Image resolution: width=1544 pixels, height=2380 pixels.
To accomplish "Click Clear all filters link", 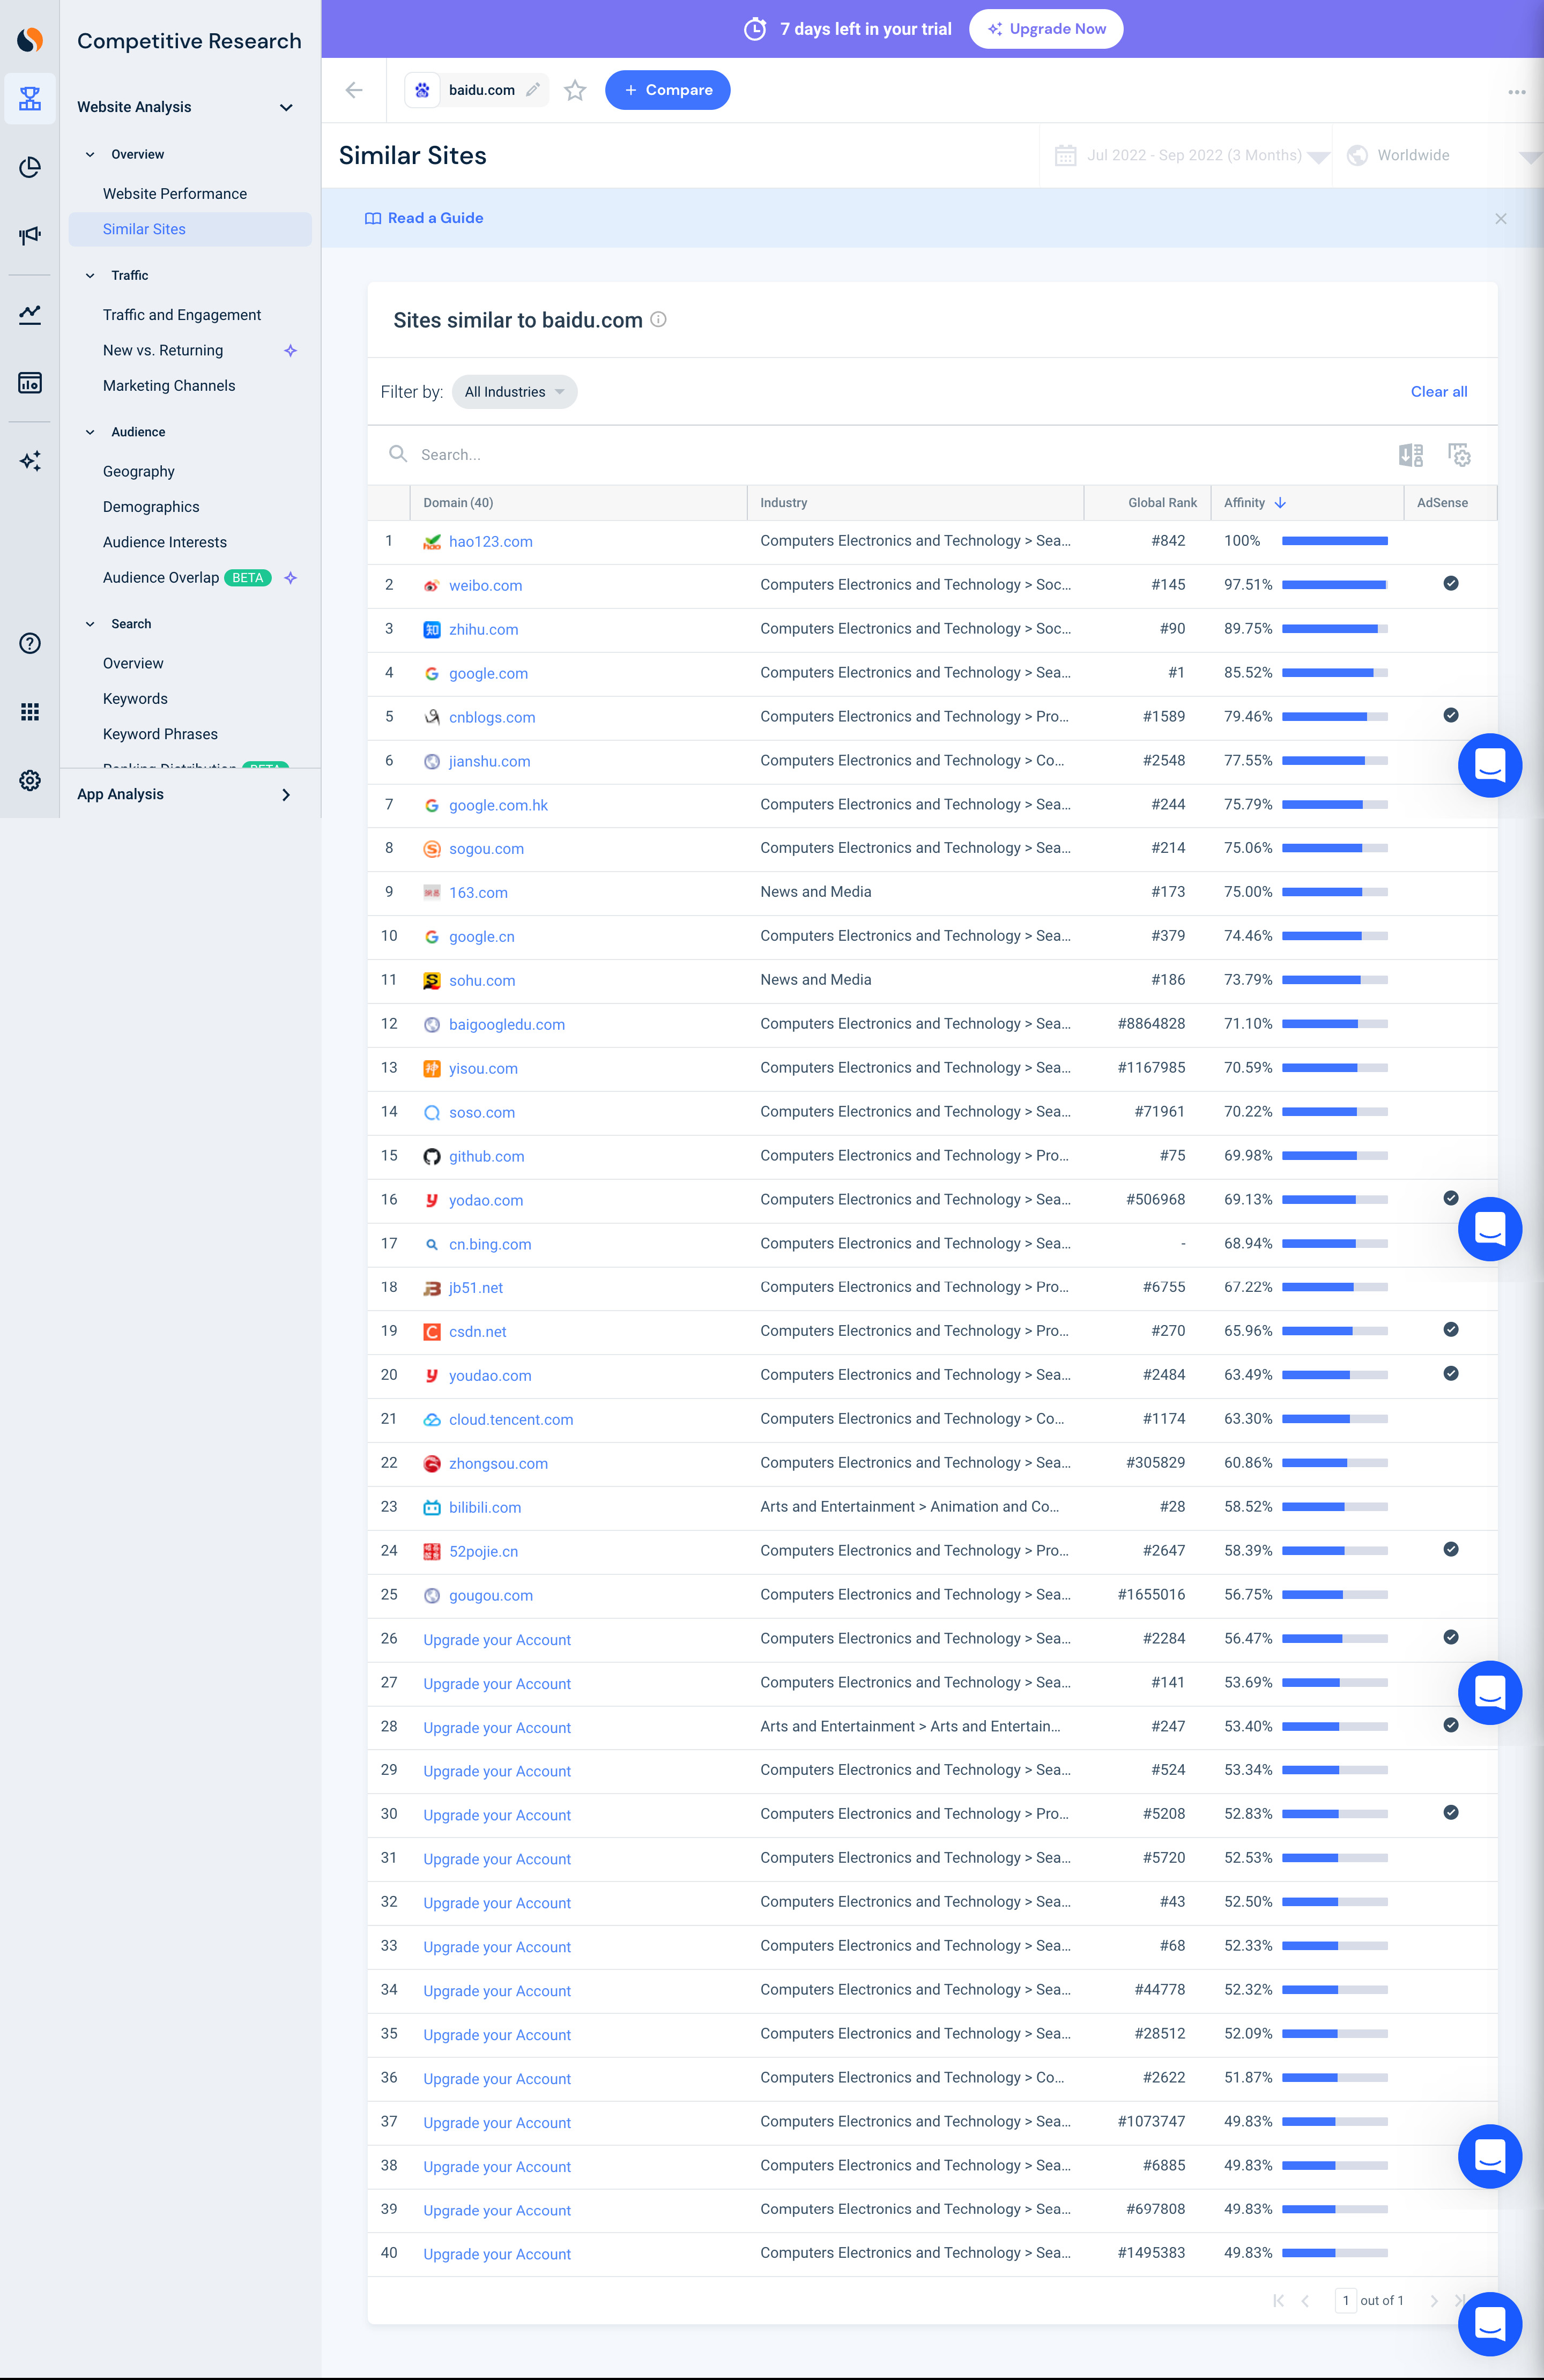I will (x=1439, y=392).
